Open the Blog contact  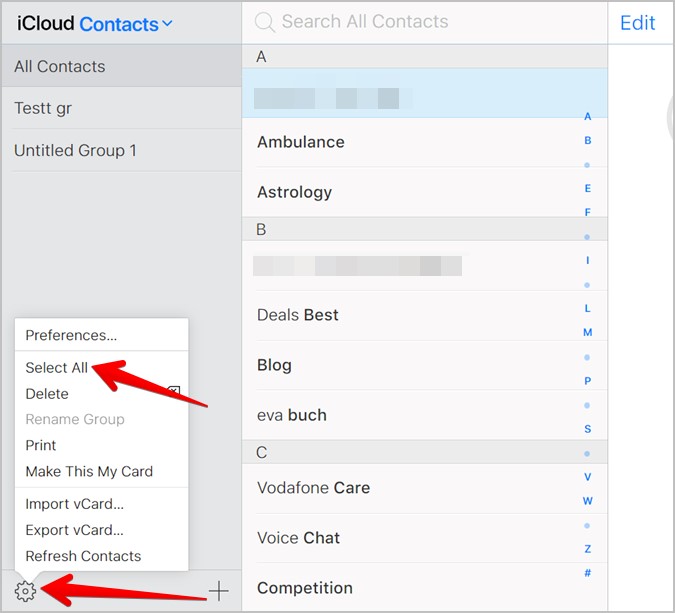[x=424, y=365]
